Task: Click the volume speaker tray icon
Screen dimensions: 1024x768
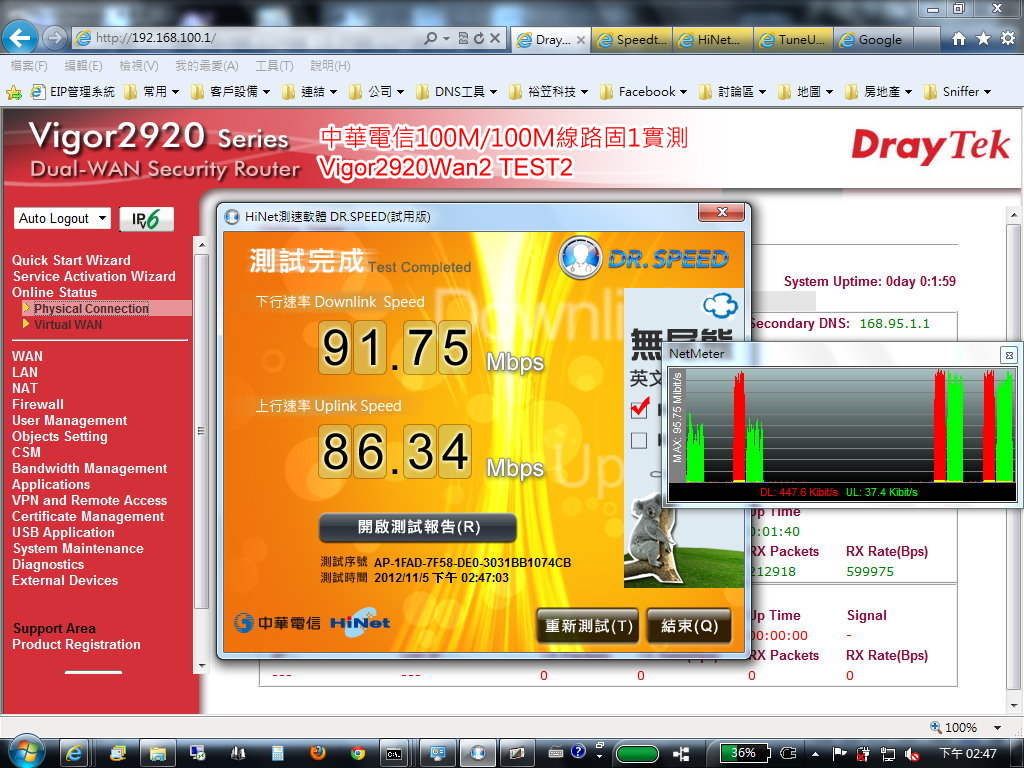Action: [x=912, y=754]
